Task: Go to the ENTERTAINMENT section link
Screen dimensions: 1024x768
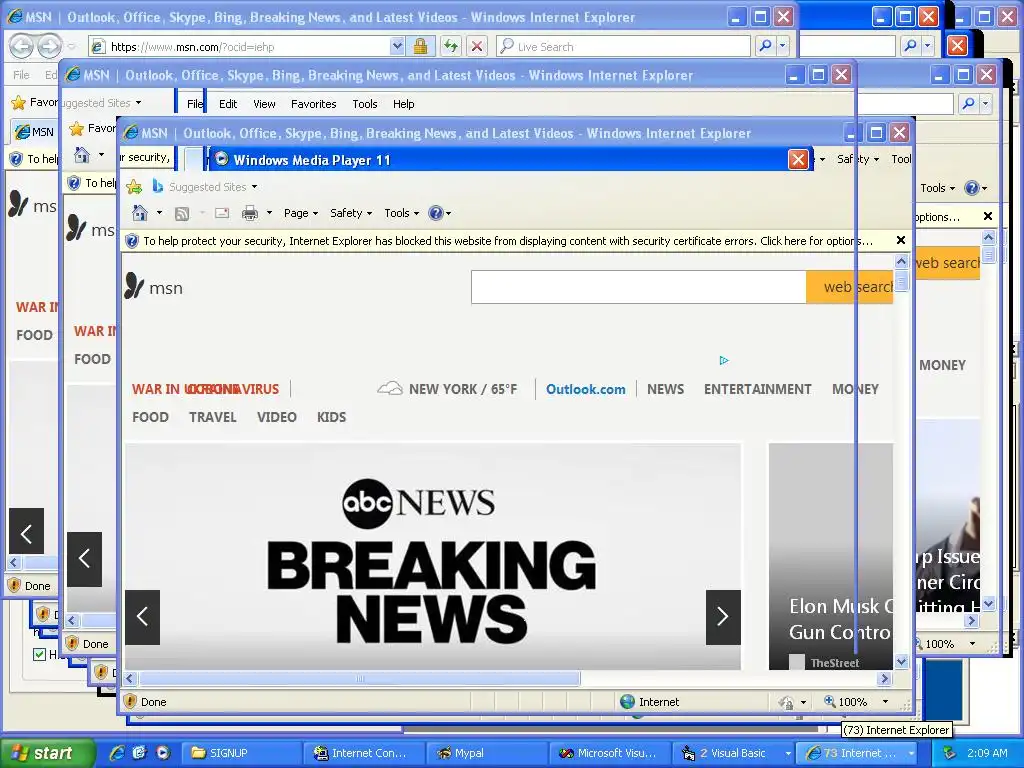Action: pos(757,389)
